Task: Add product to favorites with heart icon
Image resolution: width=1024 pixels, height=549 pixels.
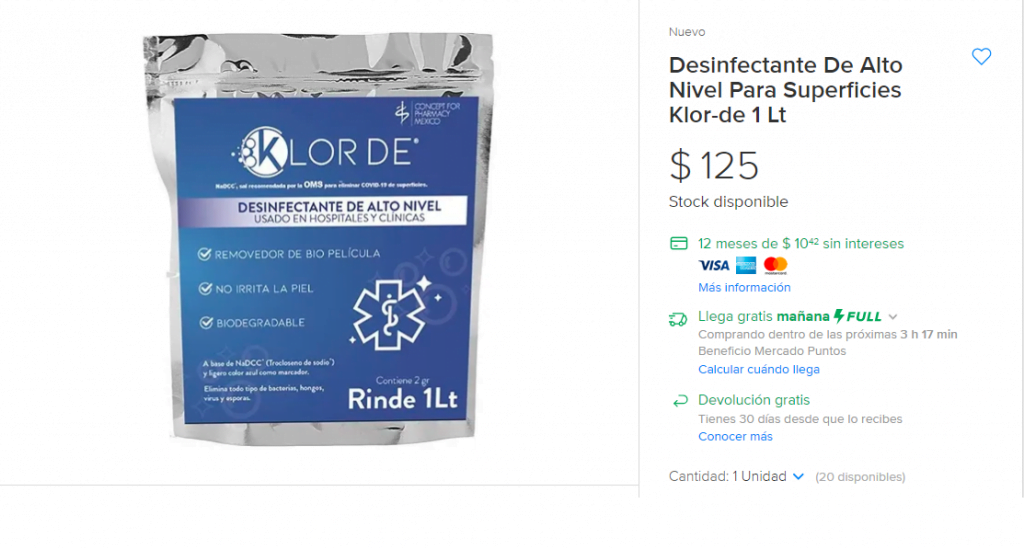Action: [981, 57]
